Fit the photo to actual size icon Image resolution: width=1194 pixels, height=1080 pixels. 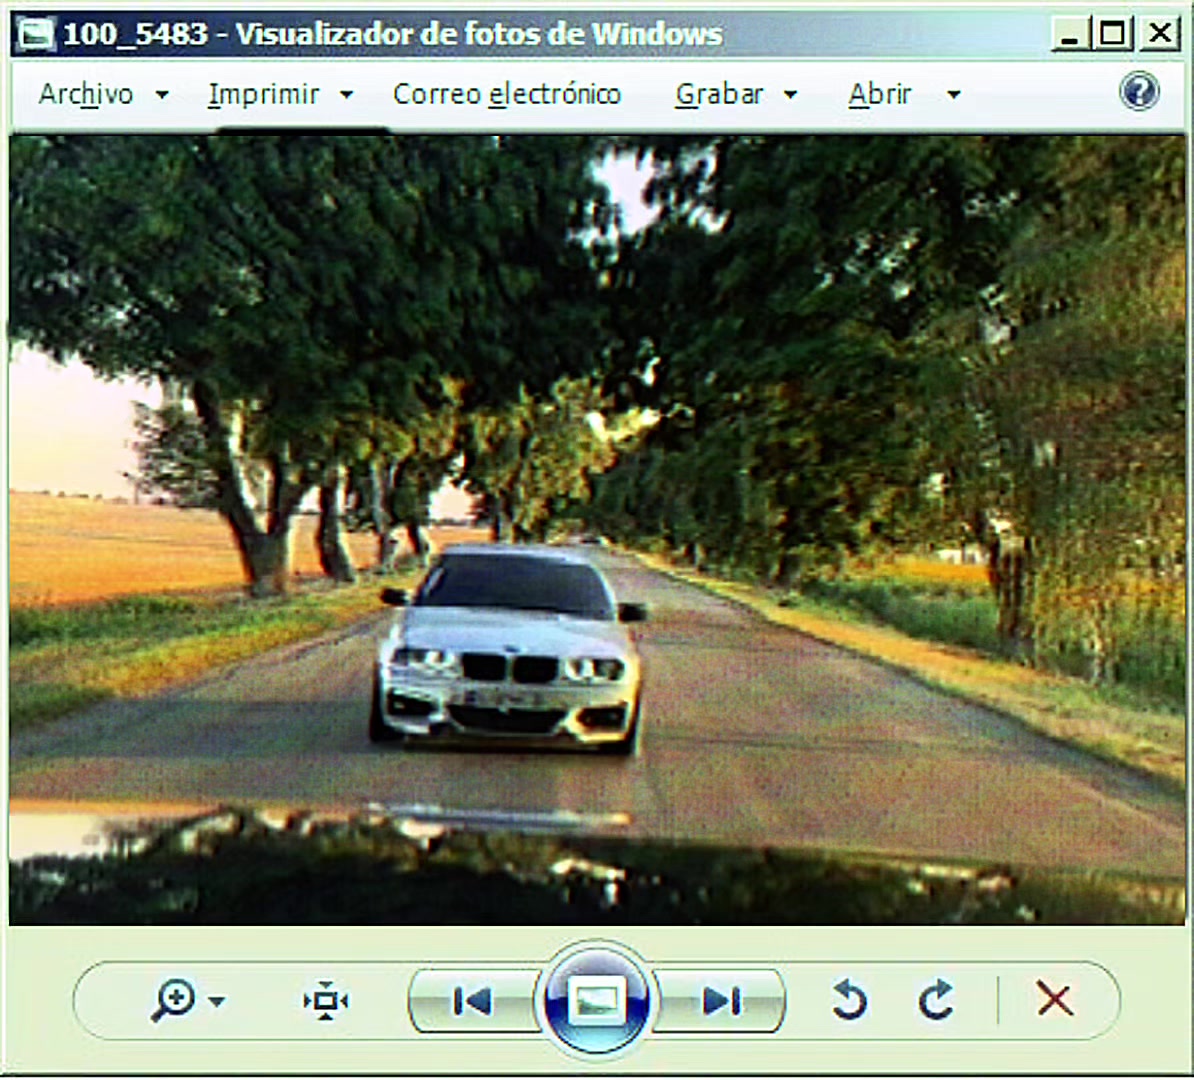(x=326, y=1001)
